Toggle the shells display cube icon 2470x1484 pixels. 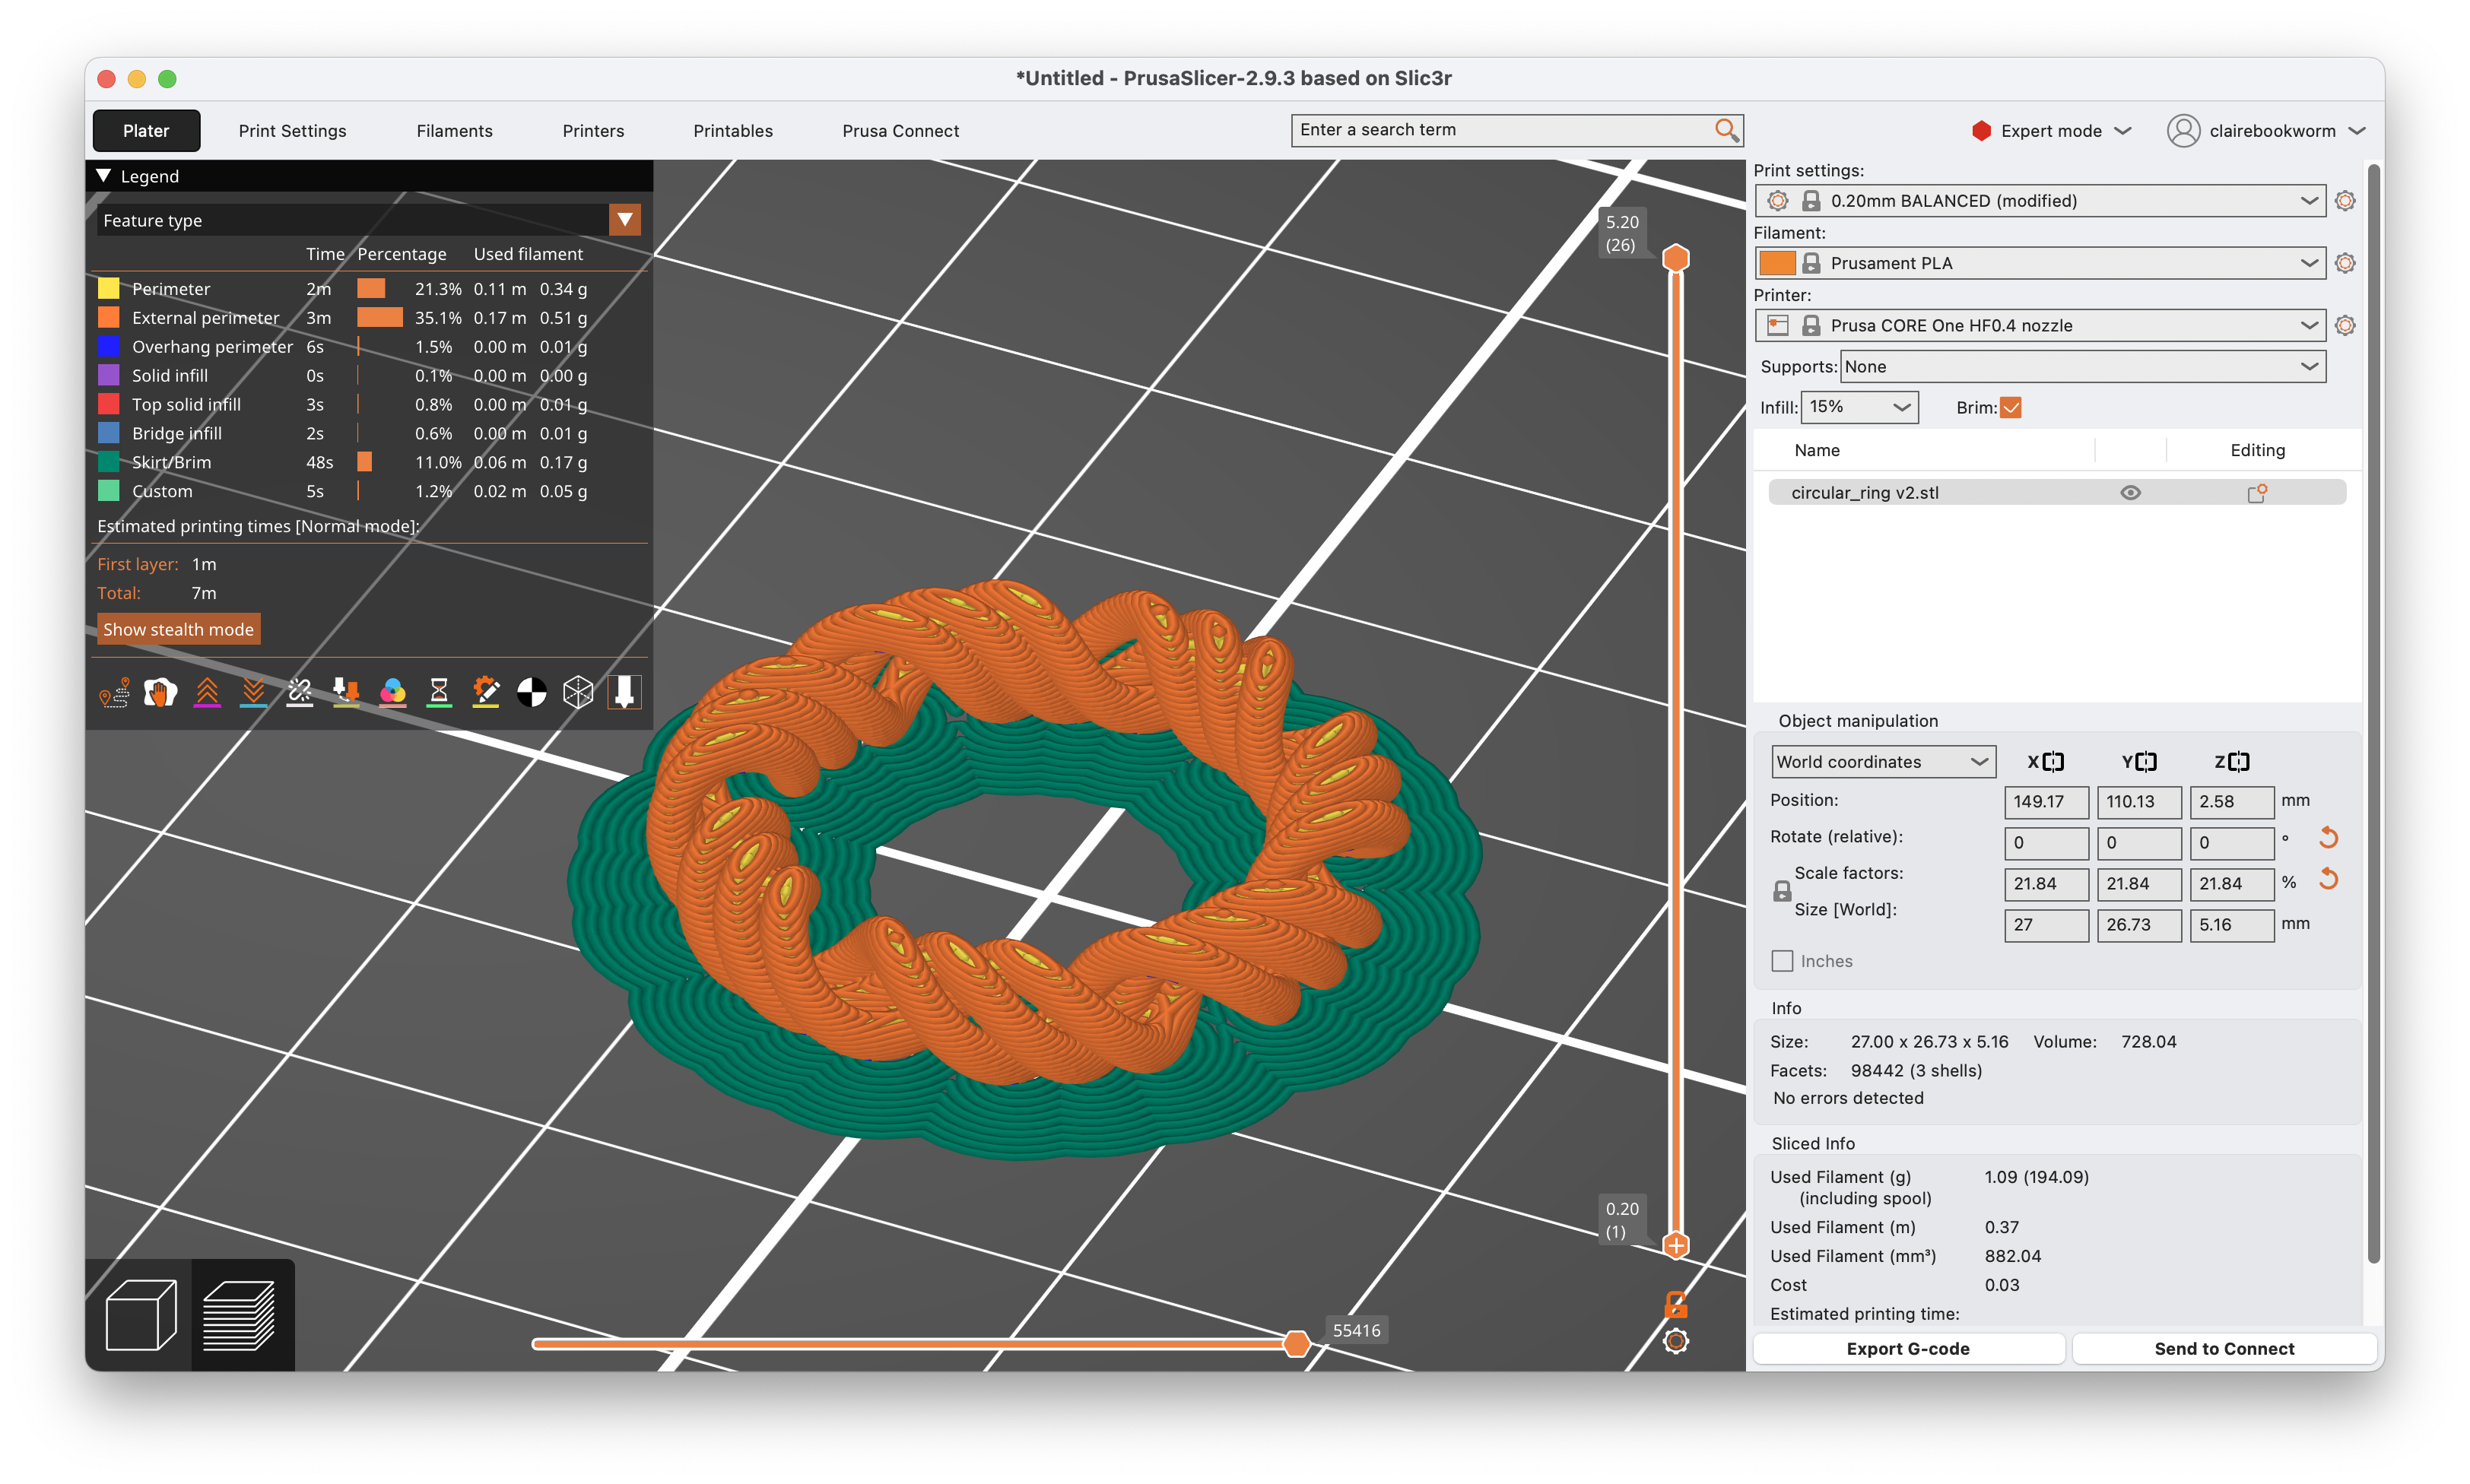pyautogui.click(x=578, y=691)
